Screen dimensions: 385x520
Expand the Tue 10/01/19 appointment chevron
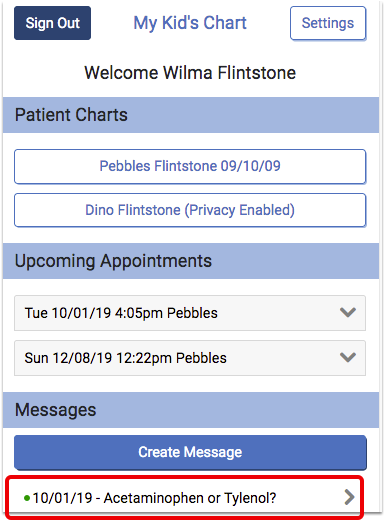[348, 313]
